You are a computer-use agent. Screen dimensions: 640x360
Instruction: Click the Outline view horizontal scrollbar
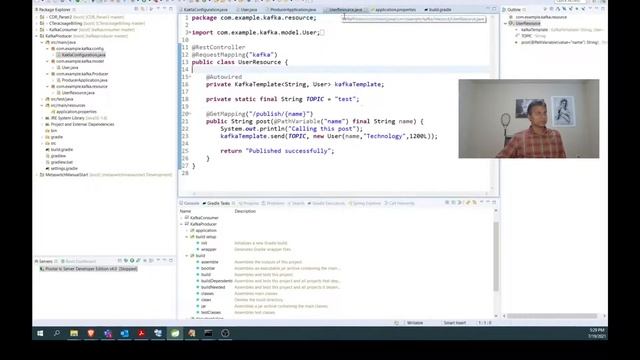[x=552, y=316]
